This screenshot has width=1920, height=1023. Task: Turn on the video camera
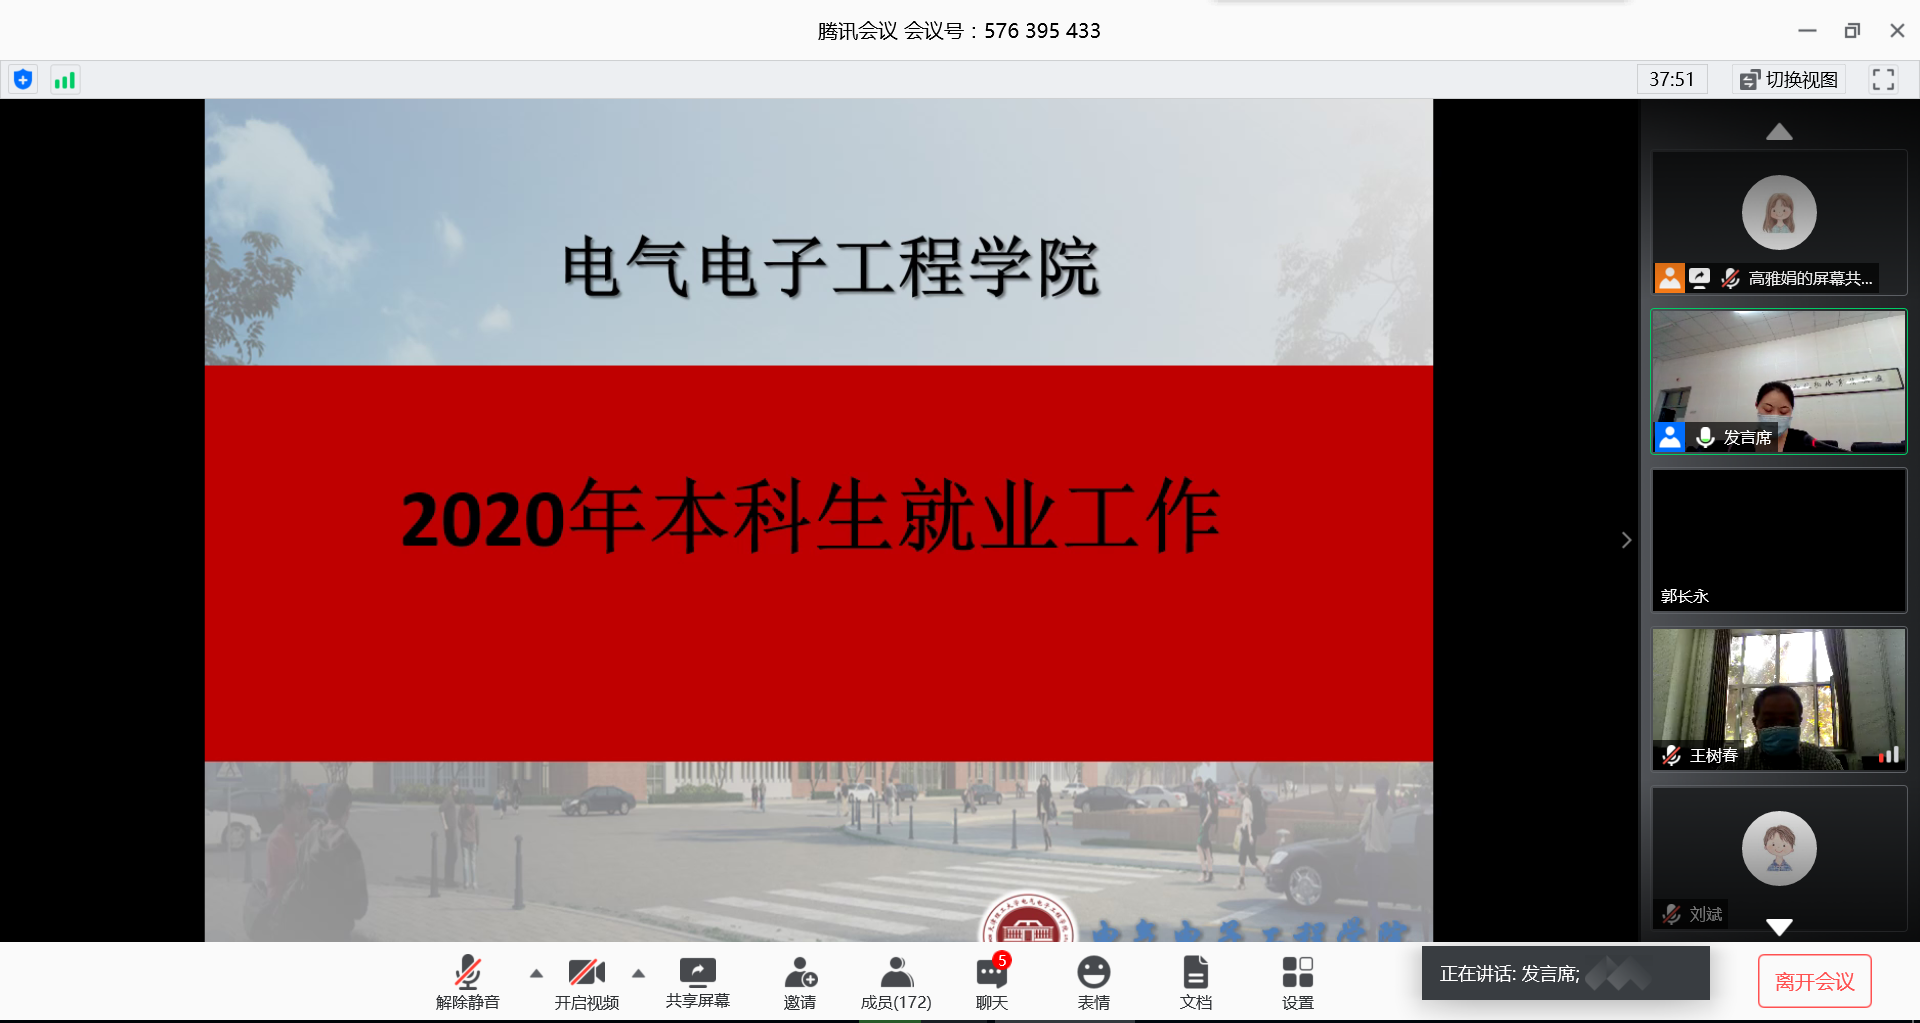coord(587,982)
